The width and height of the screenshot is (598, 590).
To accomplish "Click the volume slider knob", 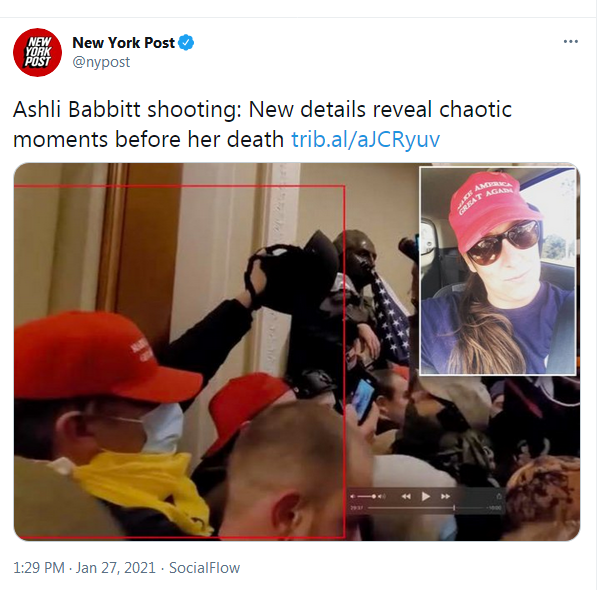I will (374, 497).
